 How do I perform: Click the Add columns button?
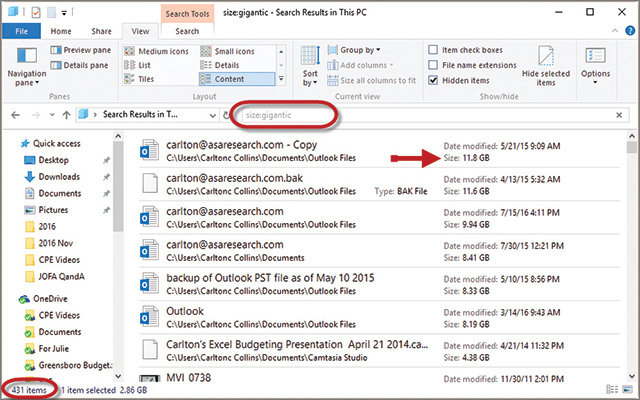[360, 65]
